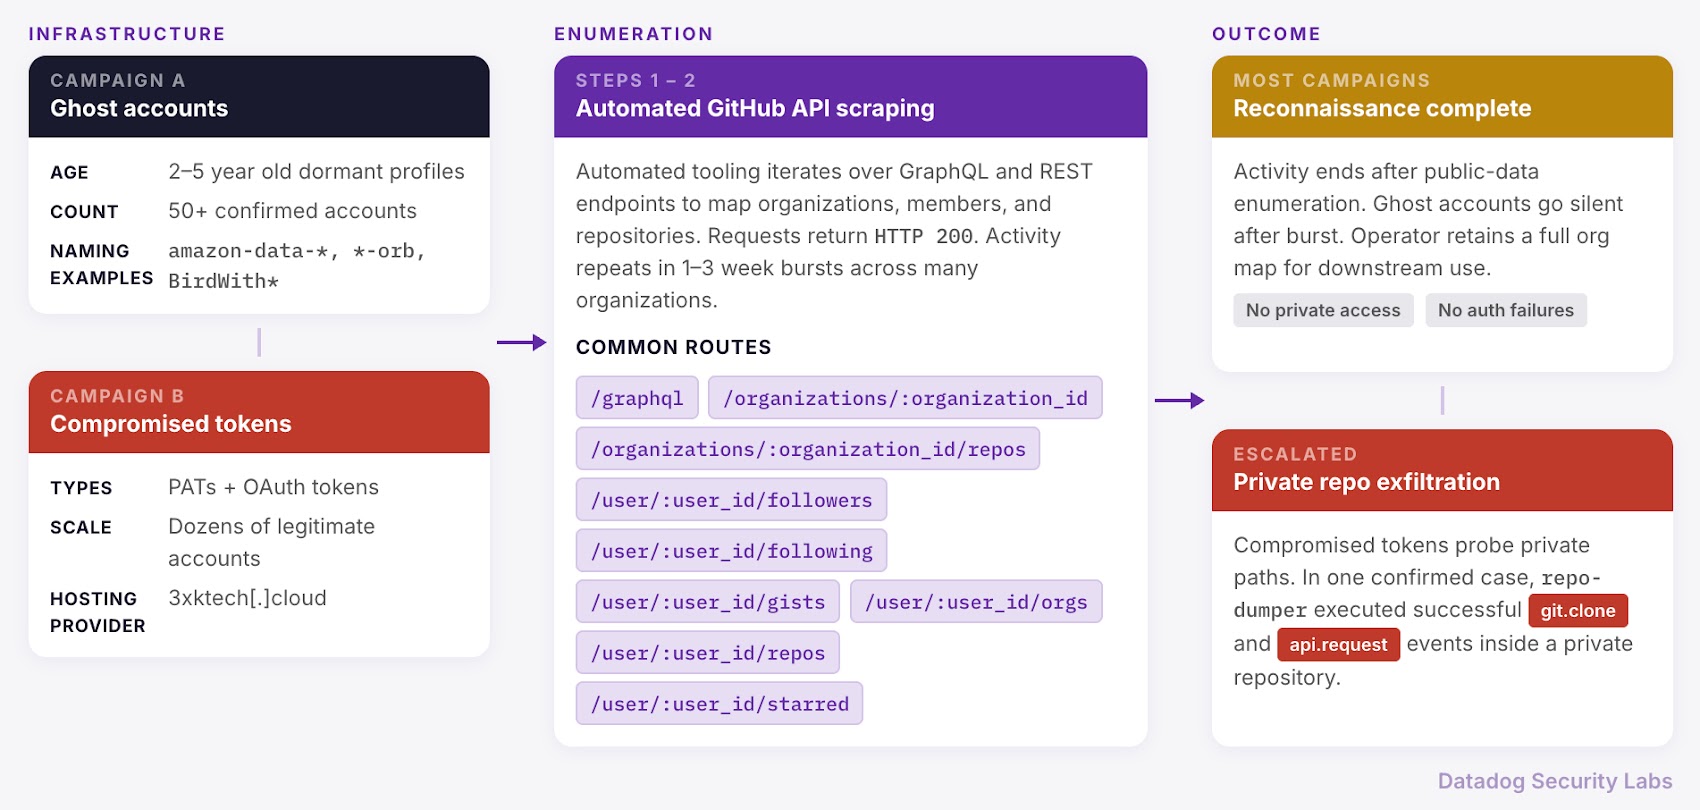Image resolution: width=1700 pixels, height=810 pixels.
Task: Choose the /user/:user_id/following route tag
Action: [x=731, y=551]
